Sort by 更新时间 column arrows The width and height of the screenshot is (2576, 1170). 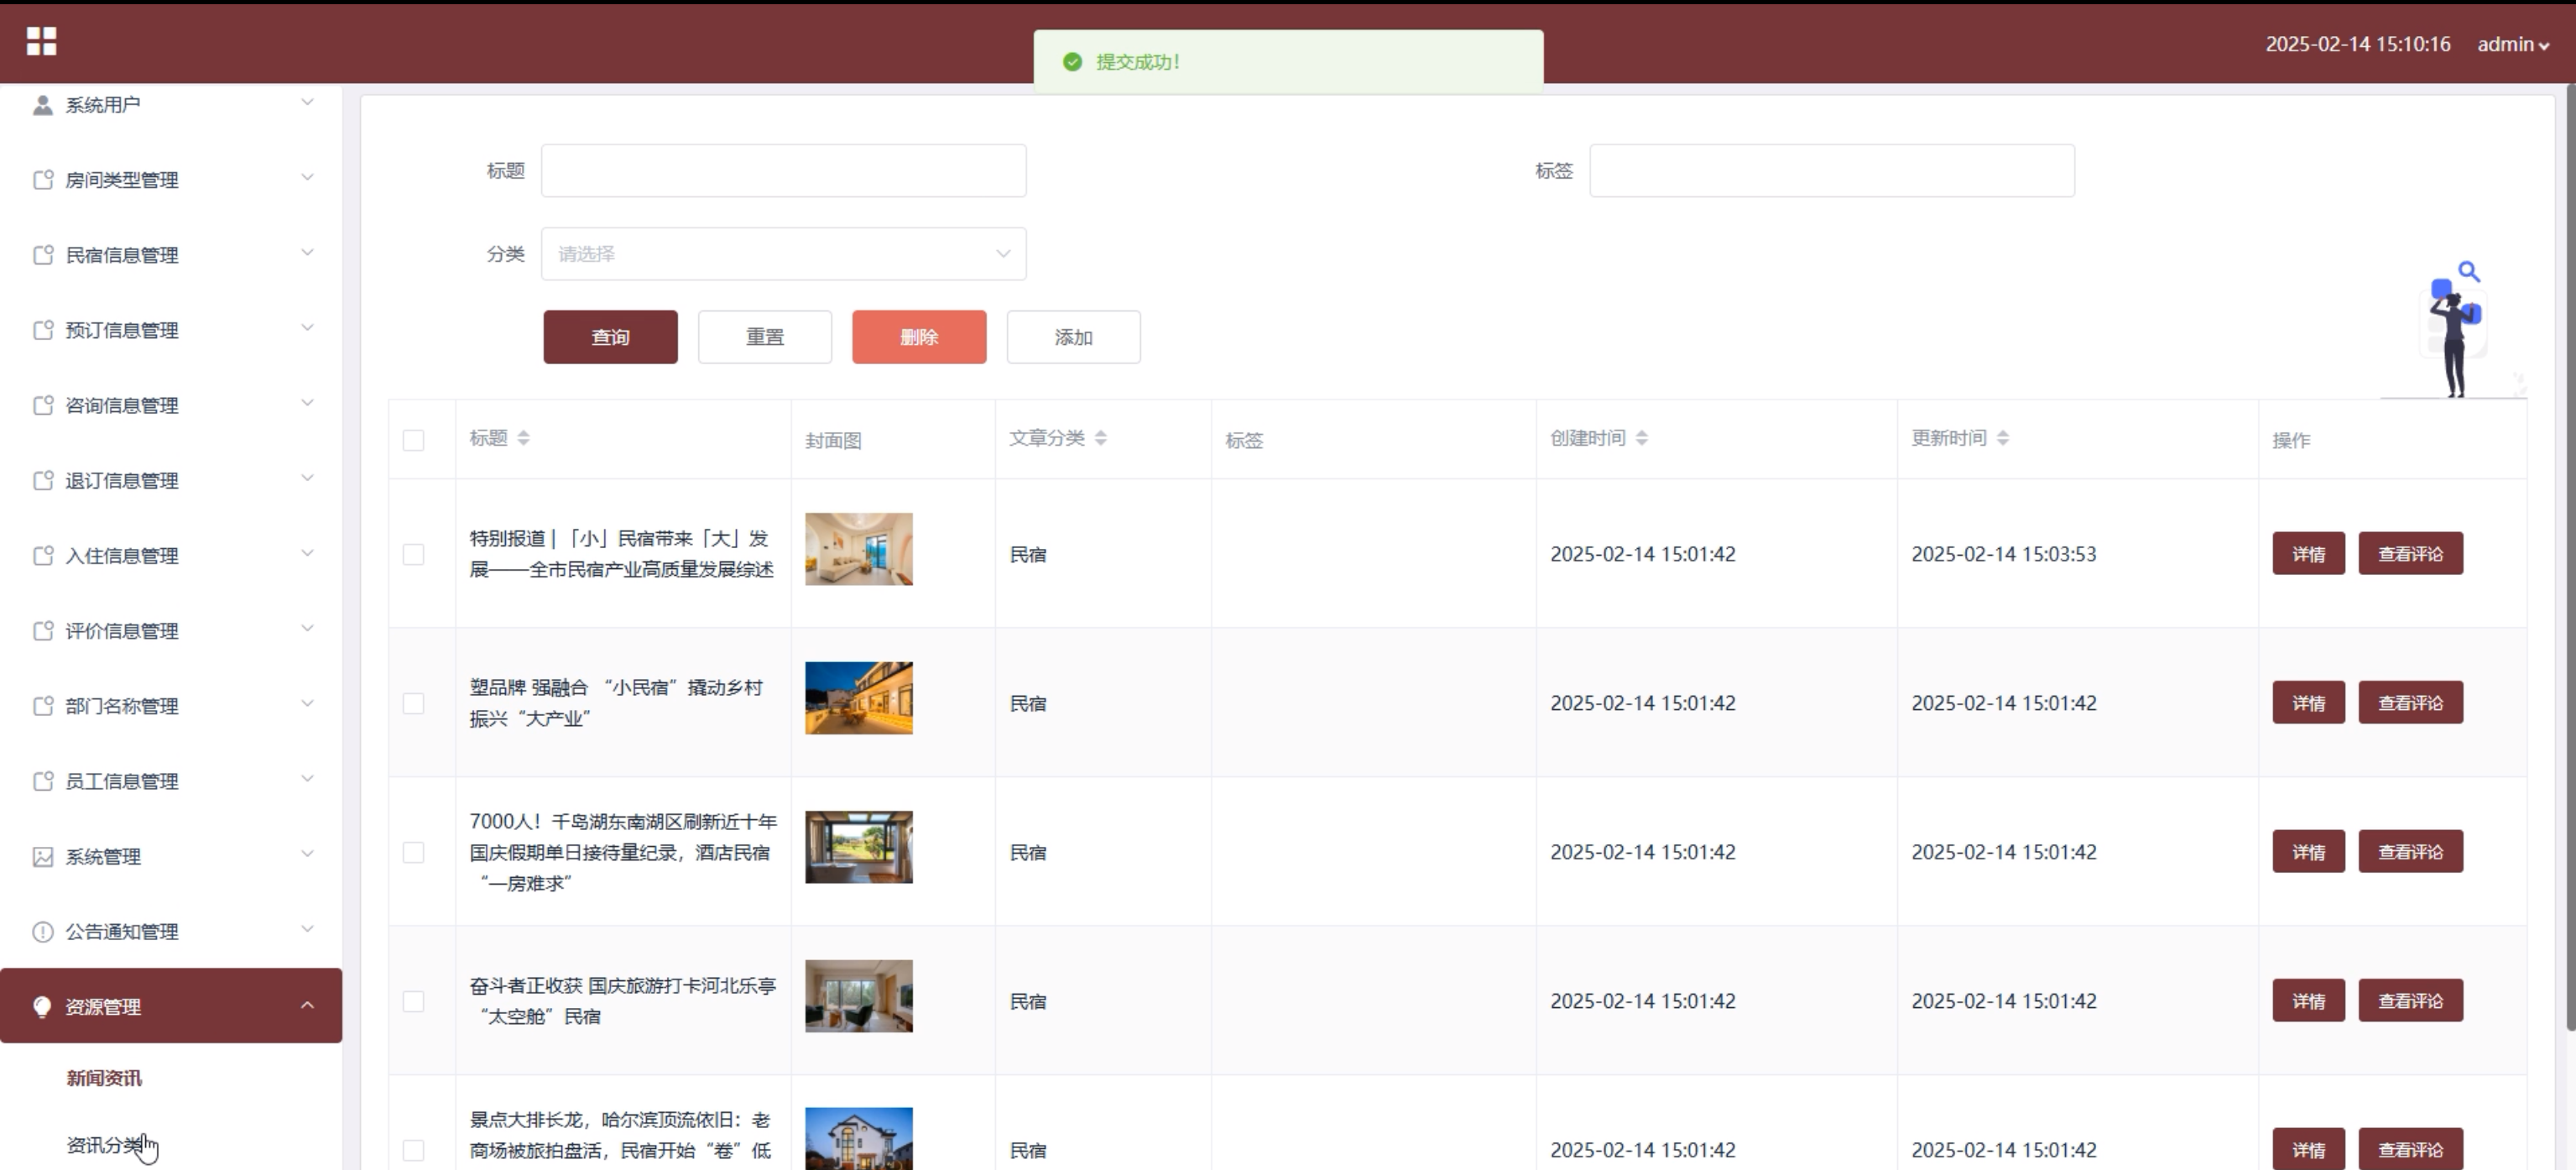tap(2002, 438)
